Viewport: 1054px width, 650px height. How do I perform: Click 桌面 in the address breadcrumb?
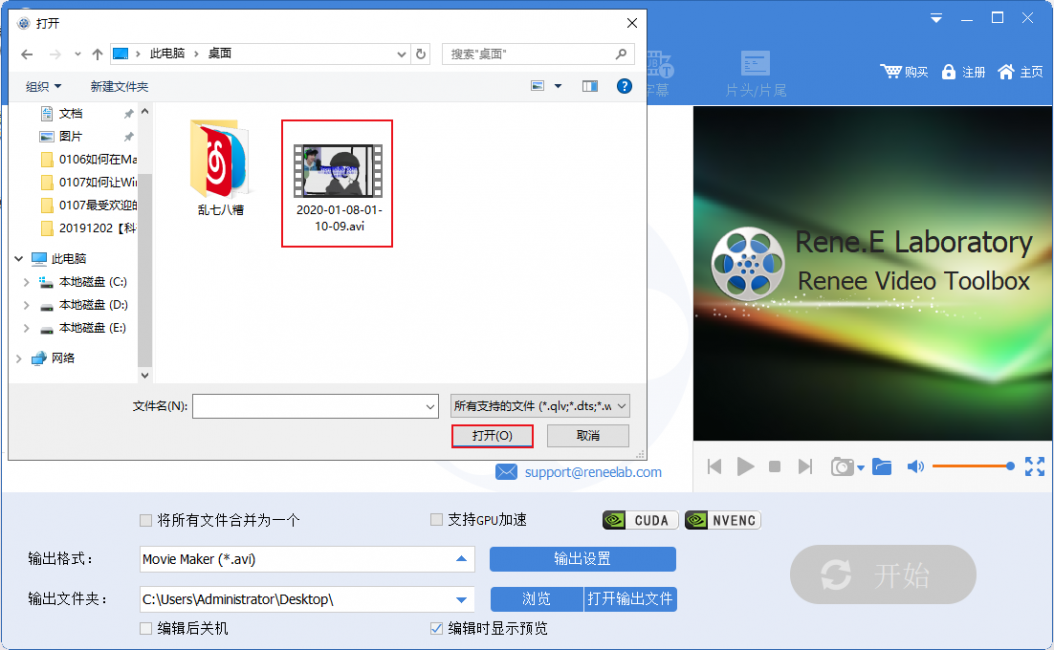[x=220, y=54]
